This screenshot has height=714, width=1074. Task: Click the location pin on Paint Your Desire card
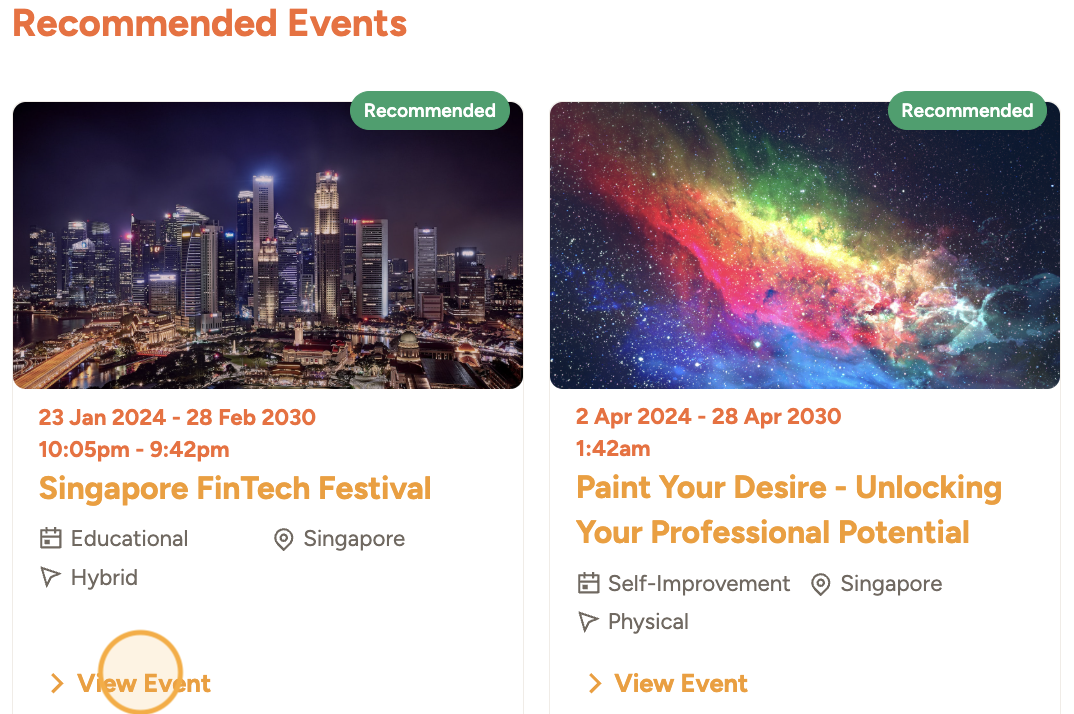click(820, 584)
